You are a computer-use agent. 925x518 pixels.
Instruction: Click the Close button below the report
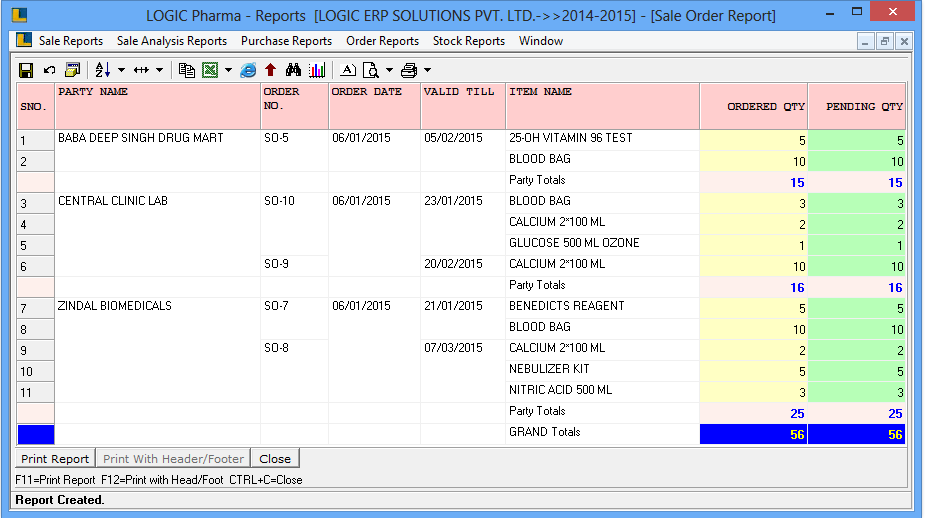(275, 459)
